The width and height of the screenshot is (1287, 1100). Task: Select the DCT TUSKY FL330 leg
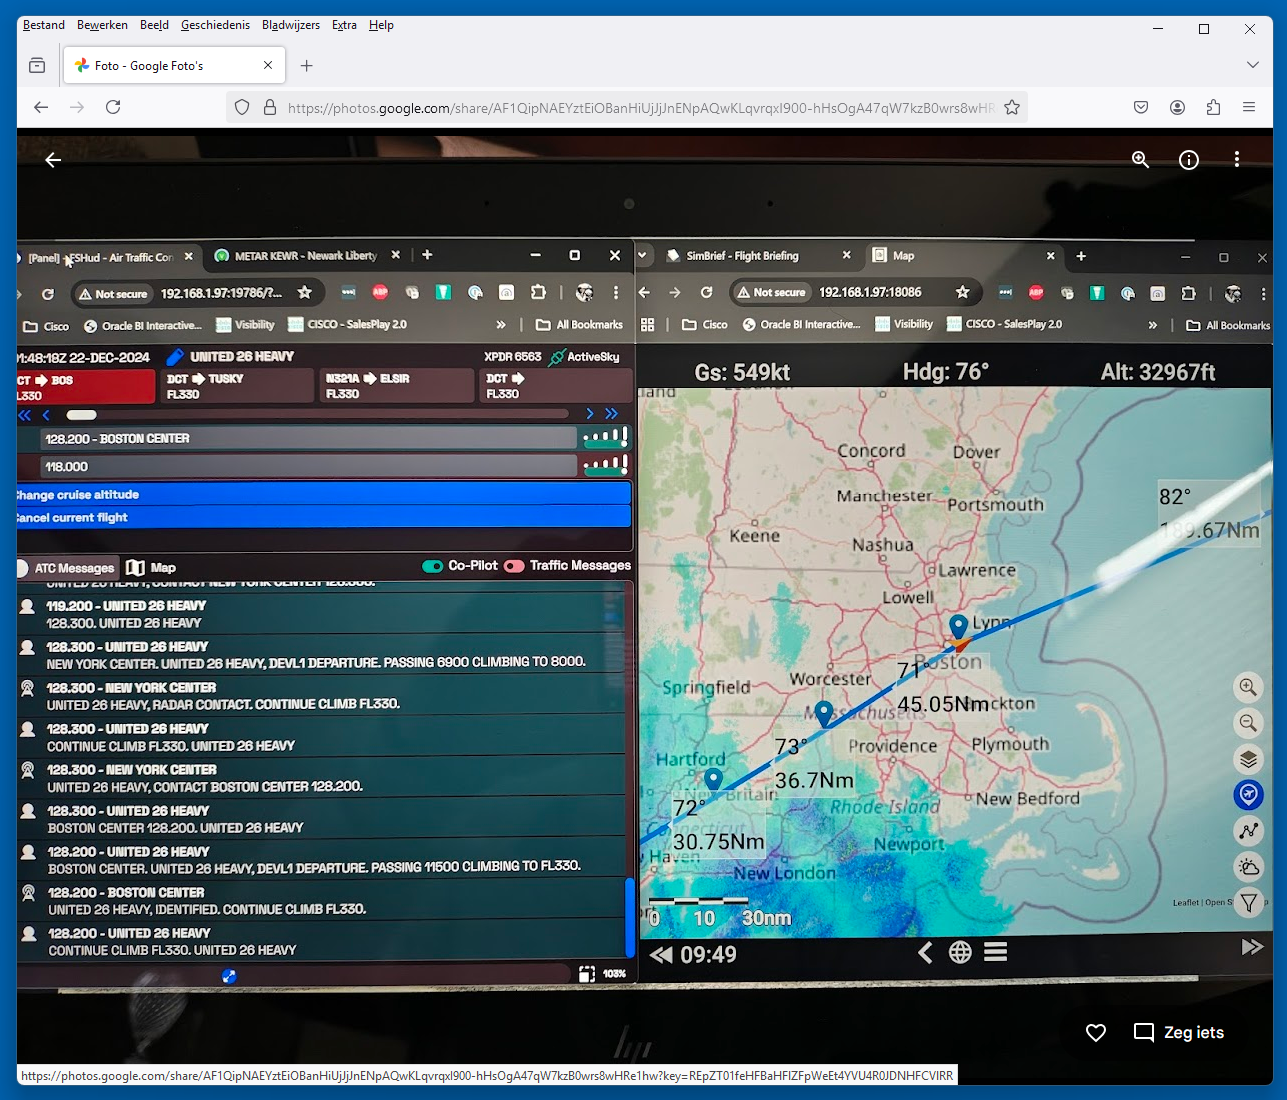(238, 386)
